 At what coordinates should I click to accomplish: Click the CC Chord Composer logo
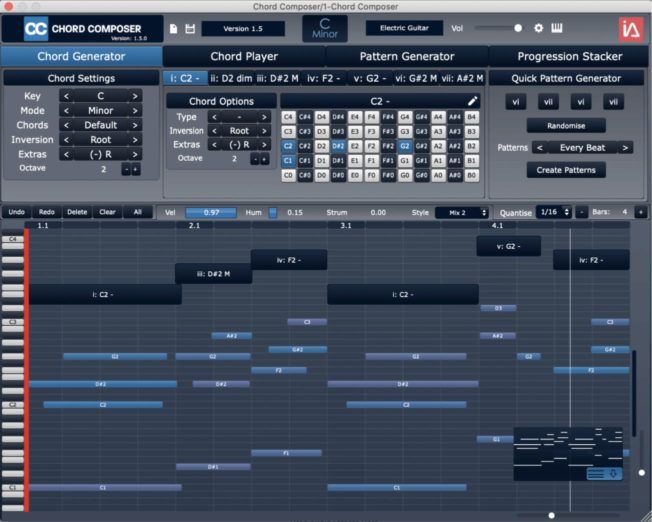(x=83, y=29)
